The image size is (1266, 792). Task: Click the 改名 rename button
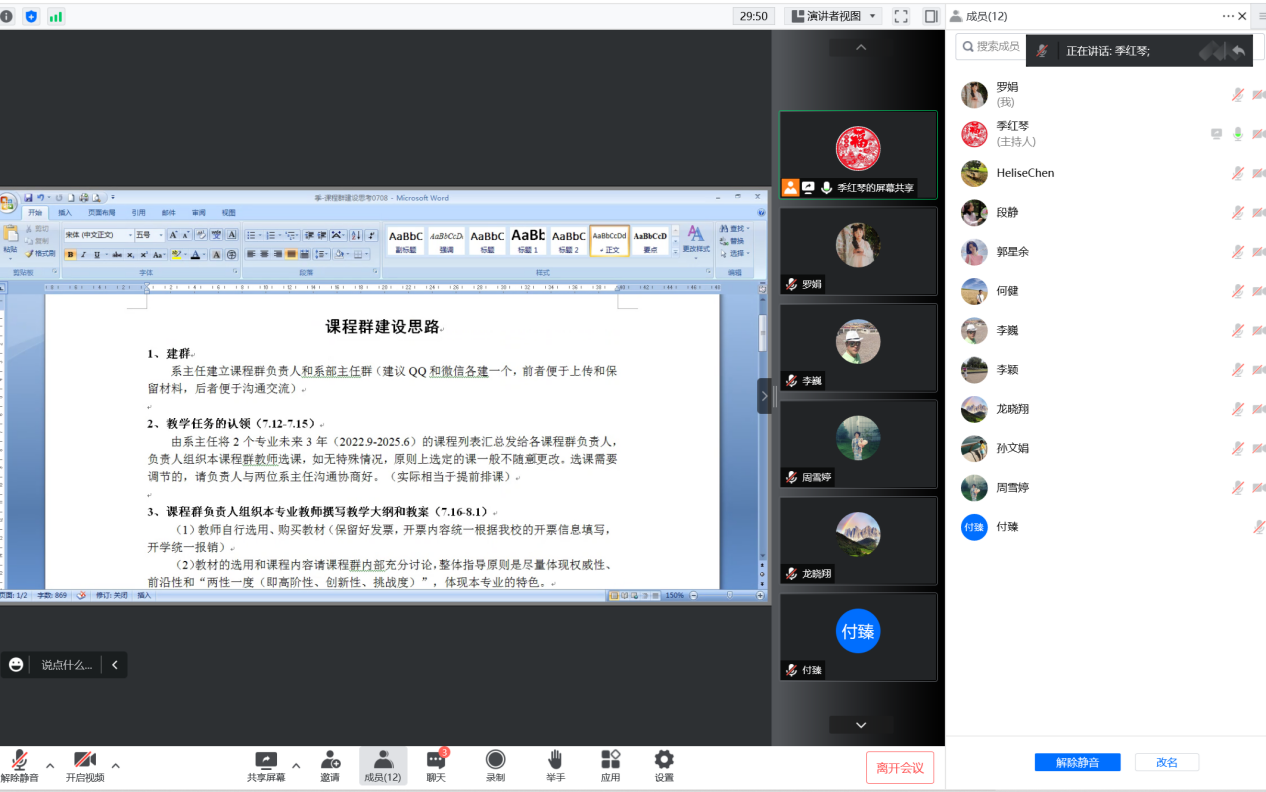point(1166,762)
